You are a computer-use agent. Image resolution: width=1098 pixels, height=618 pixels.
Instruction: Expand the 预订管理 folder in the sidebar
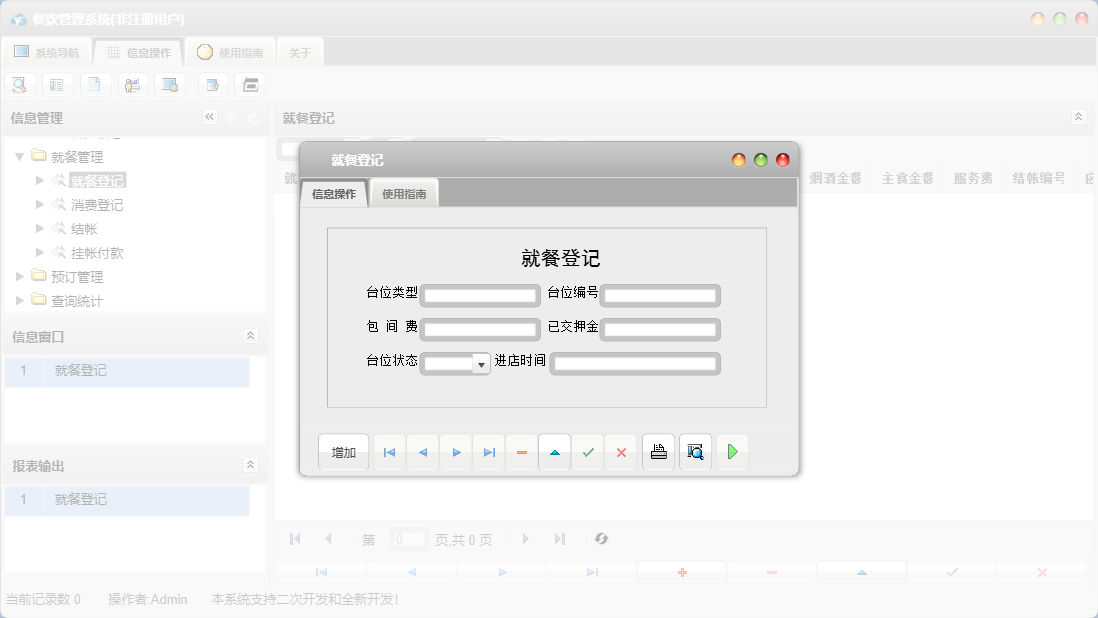[19, 276]
